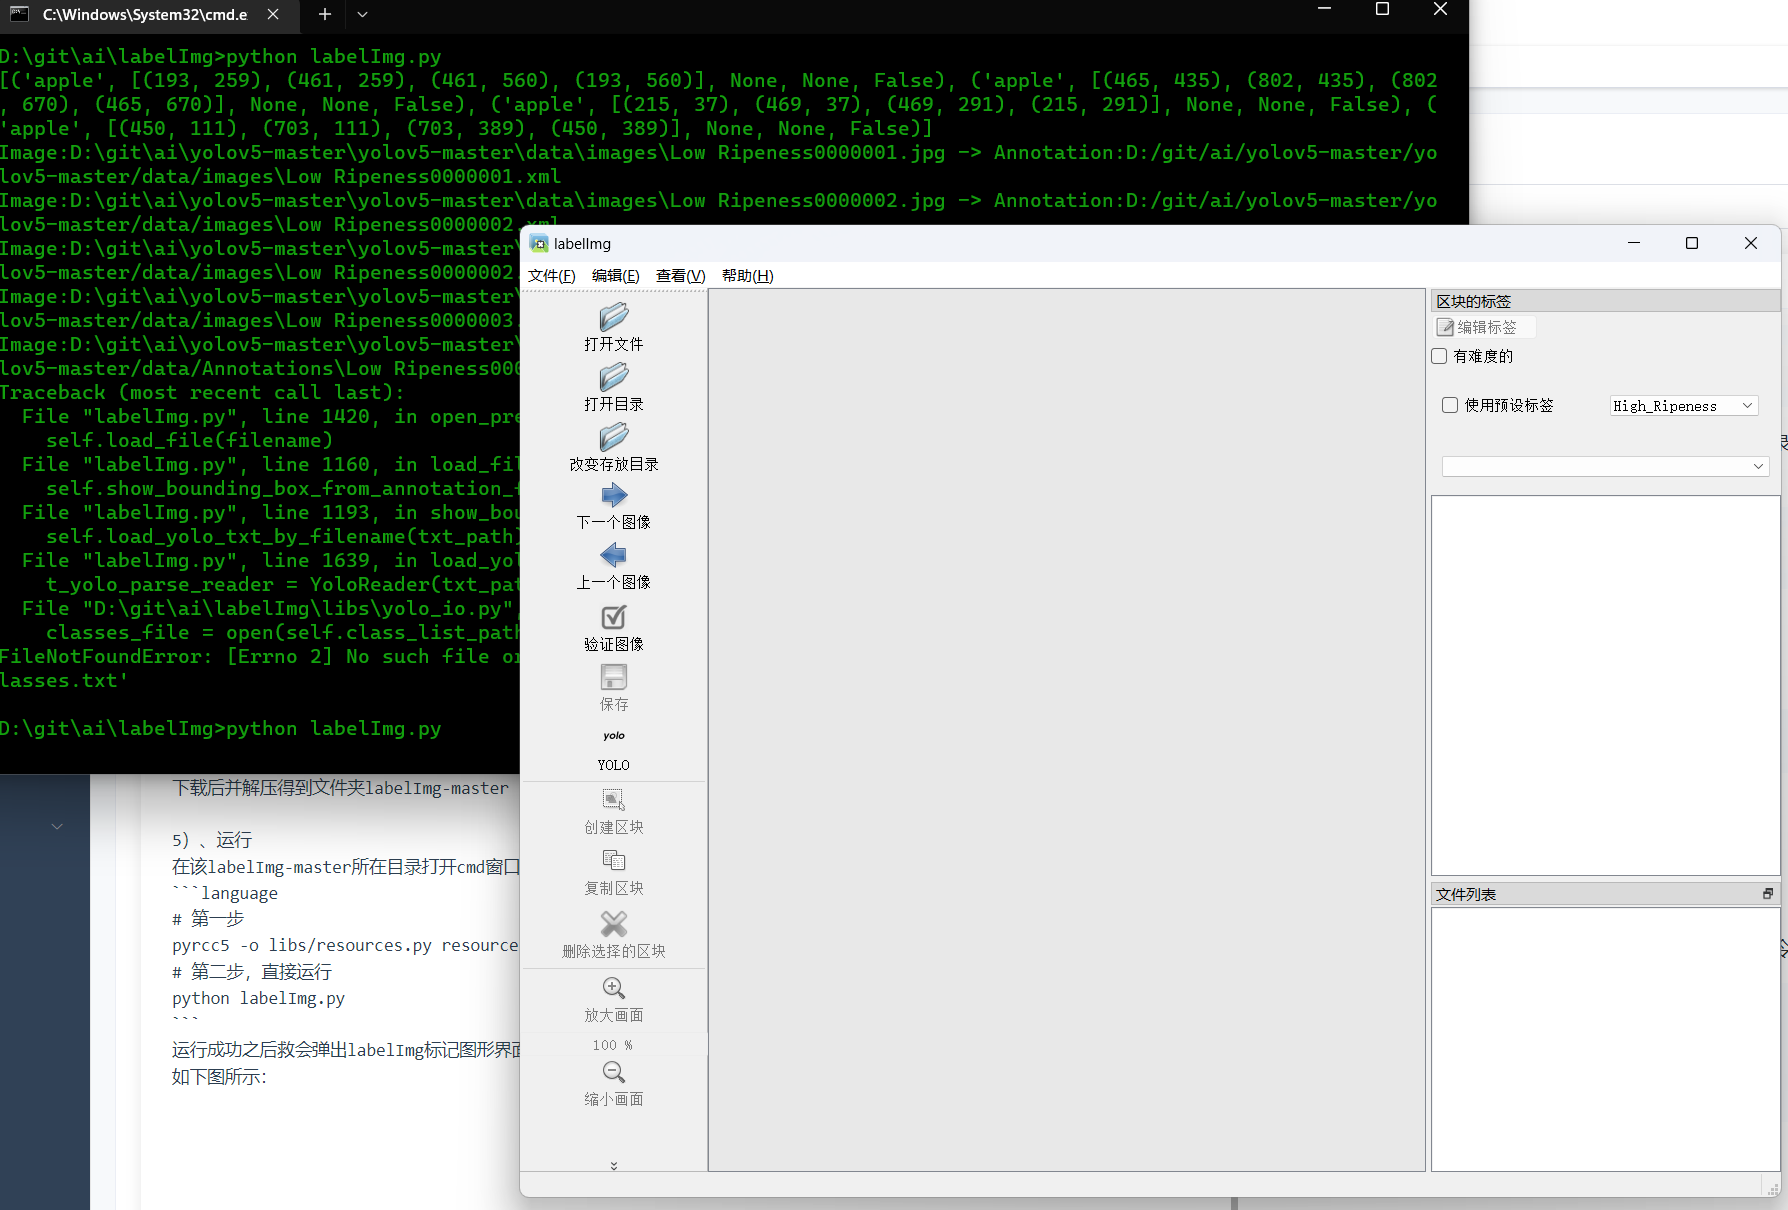Enable use default label (使用预设标签) checkbox
Image resolution: width=1788 pixels, height=1210 pixels.
coord(1450,405)
